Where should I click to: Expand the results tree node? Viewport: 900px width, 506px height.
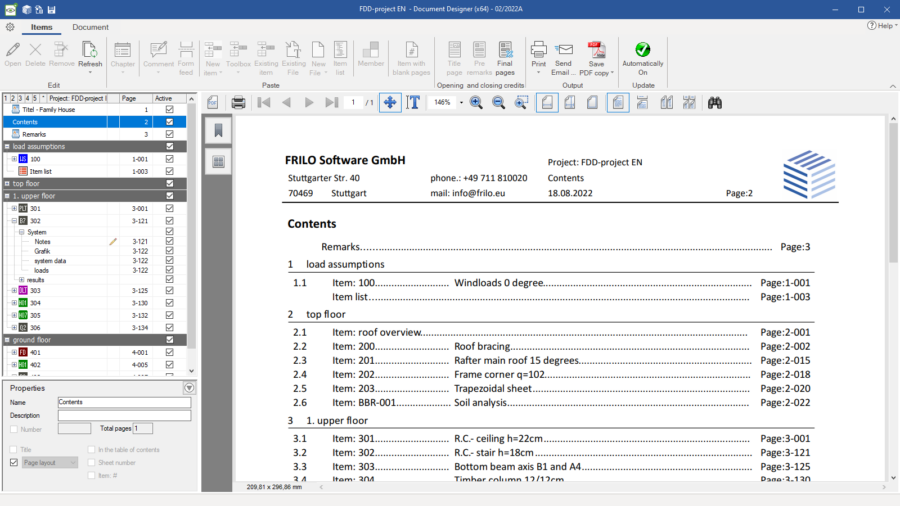21,280
